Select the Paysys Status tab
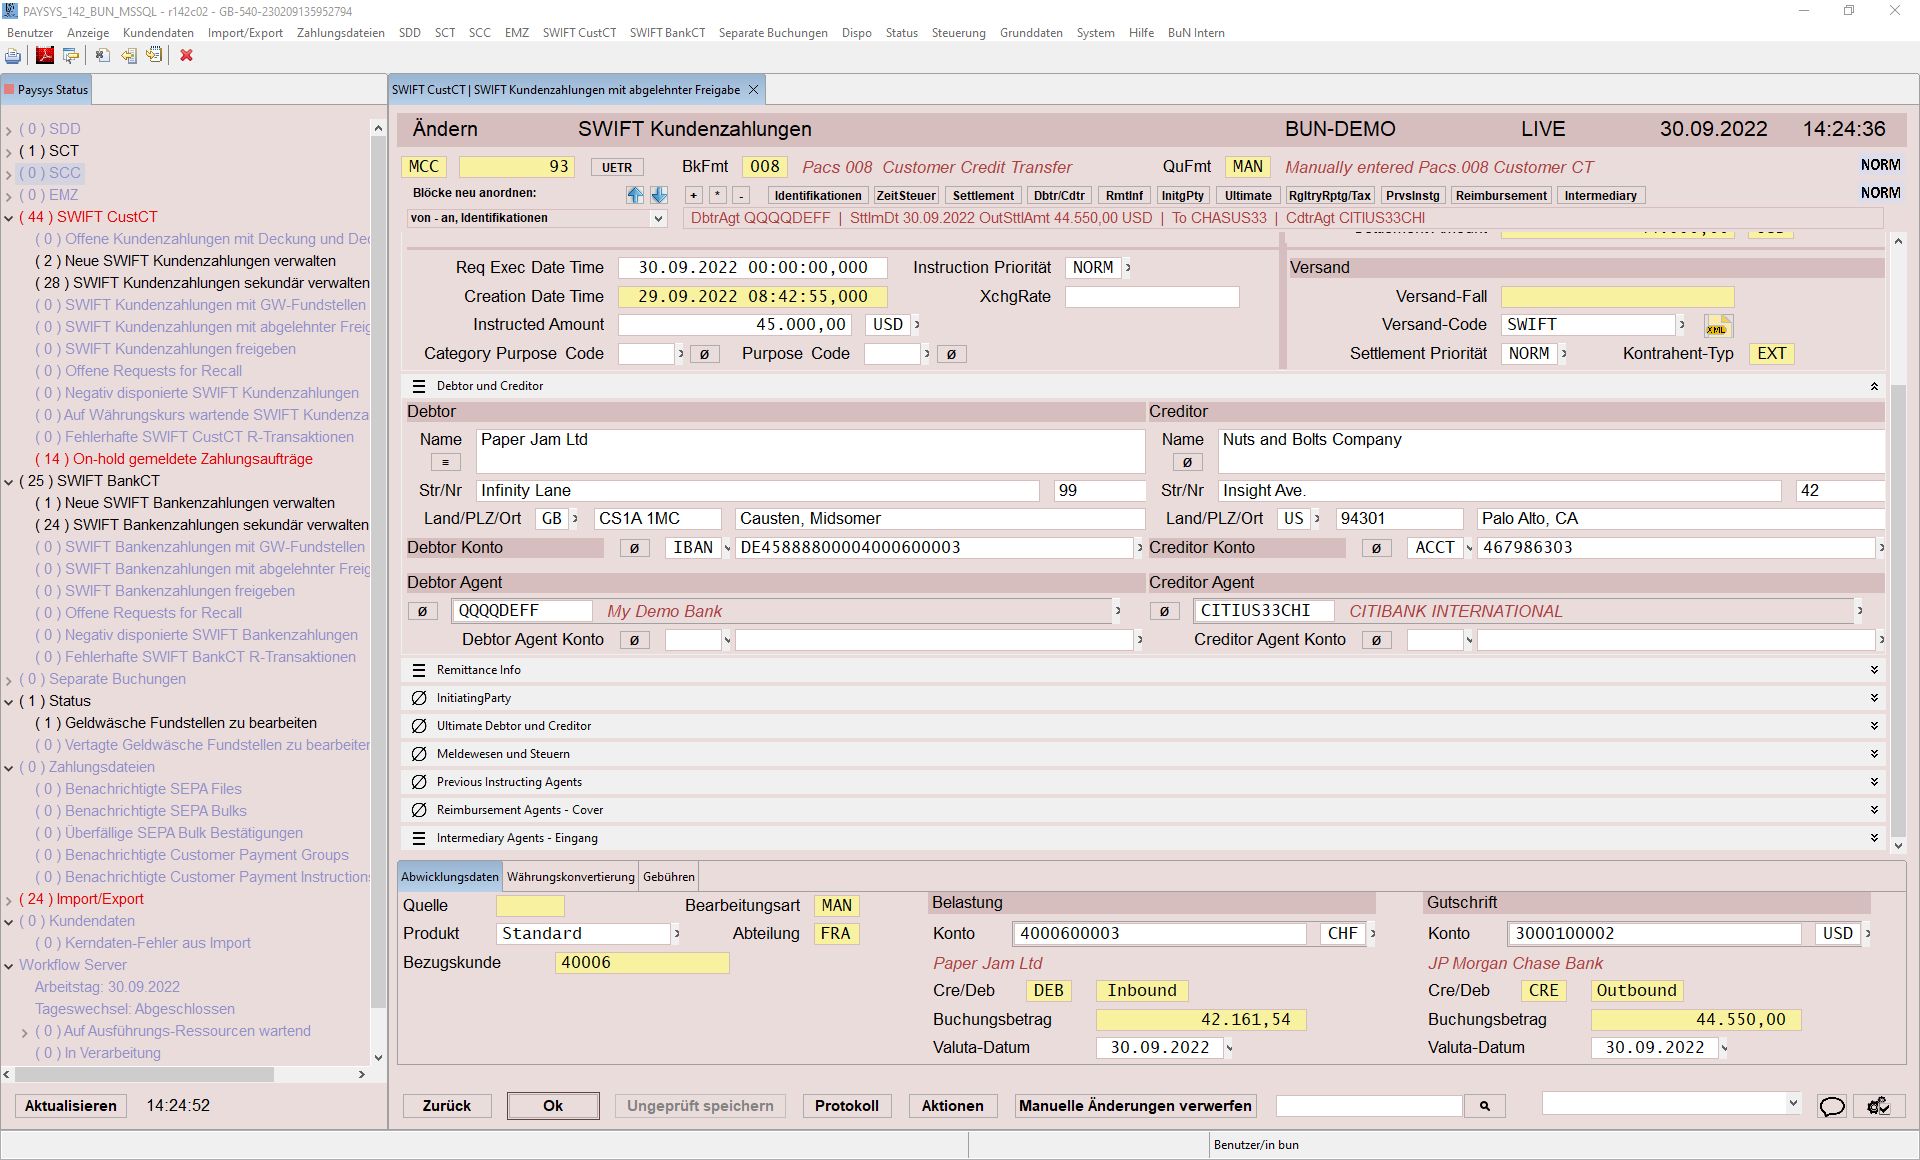Viewport: 1920px width, 1160px height. click(47, 90)
